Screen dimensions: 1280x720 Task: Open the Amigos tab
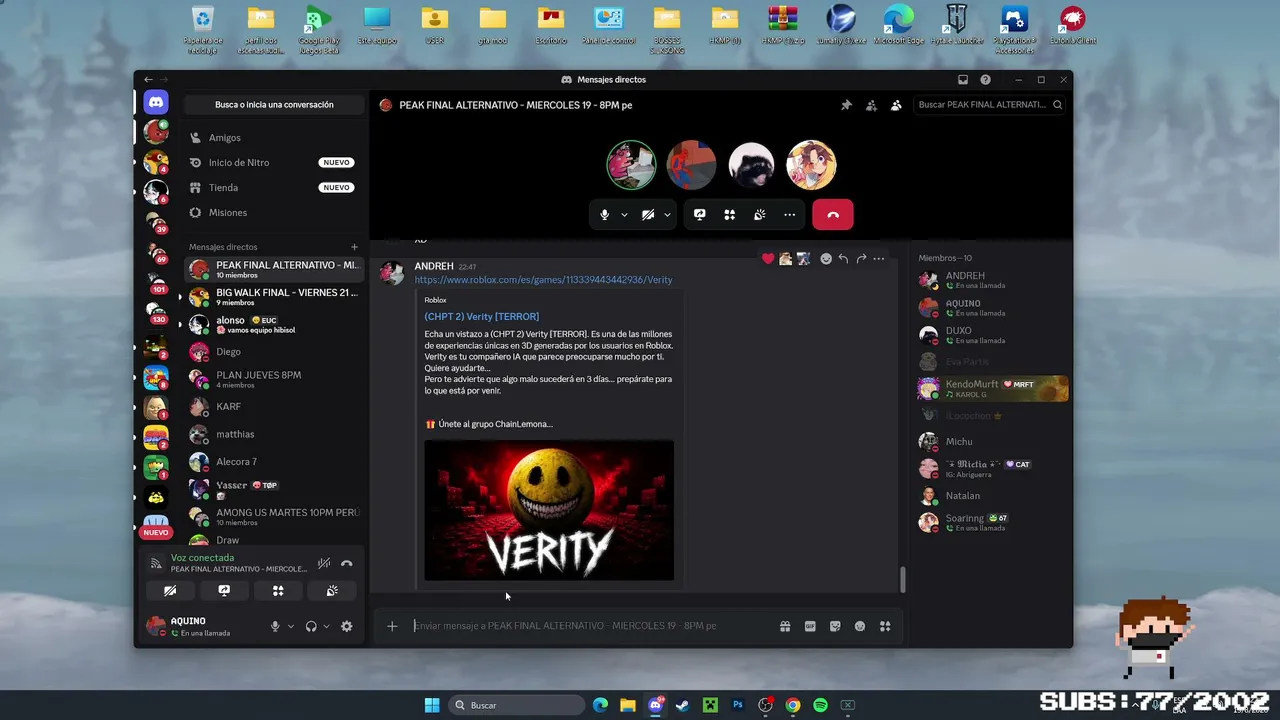275,138
